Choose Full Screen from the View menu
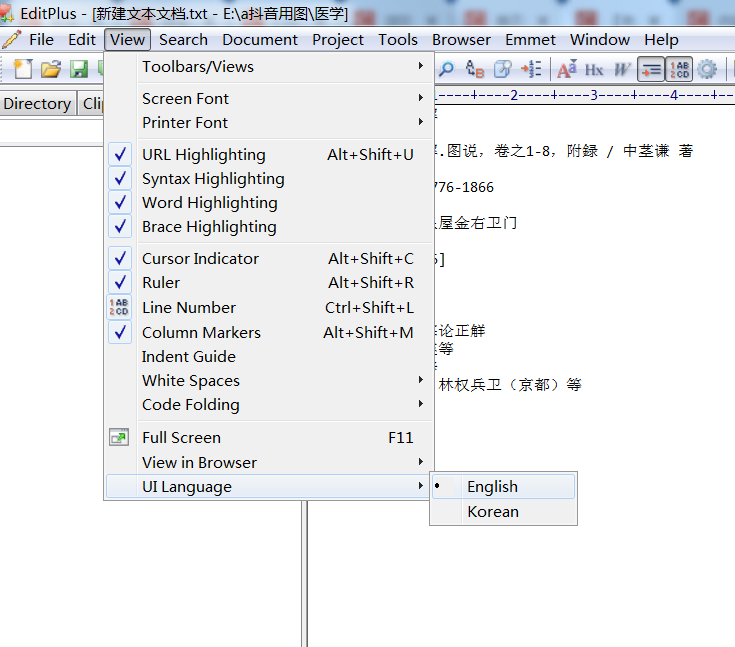 tap(181, 438)
